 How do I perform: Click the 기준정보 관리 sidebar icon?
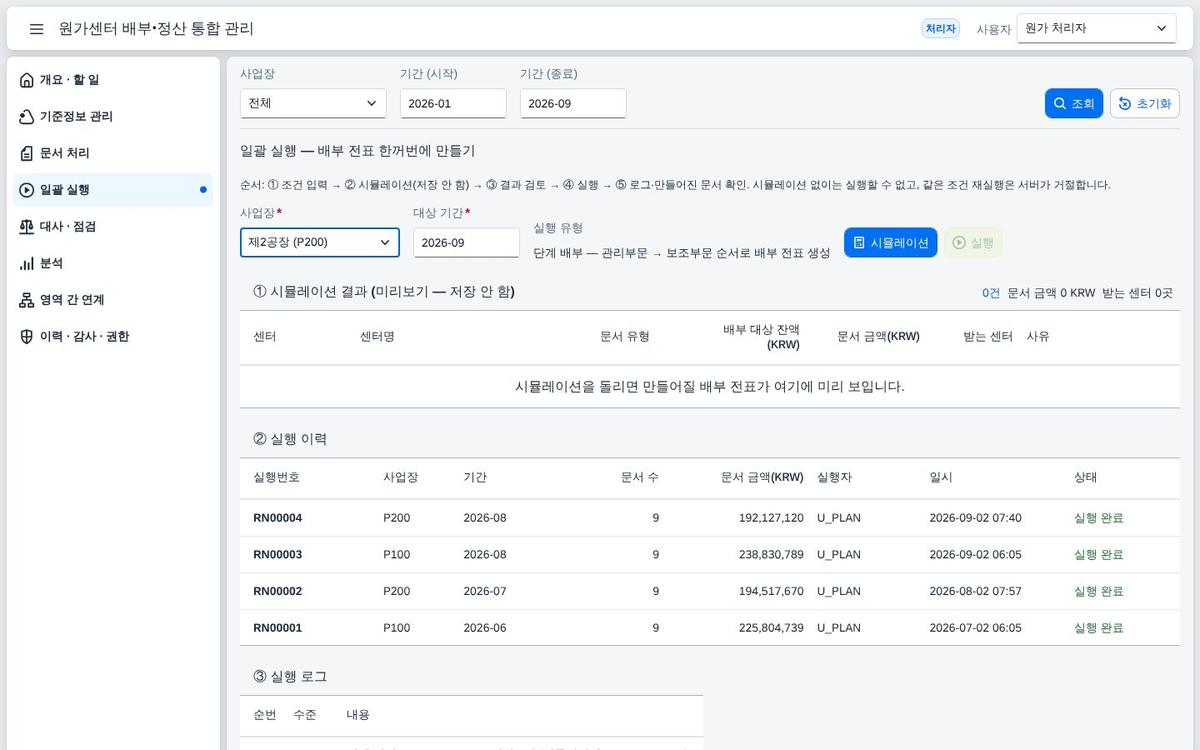coord(27,117)
